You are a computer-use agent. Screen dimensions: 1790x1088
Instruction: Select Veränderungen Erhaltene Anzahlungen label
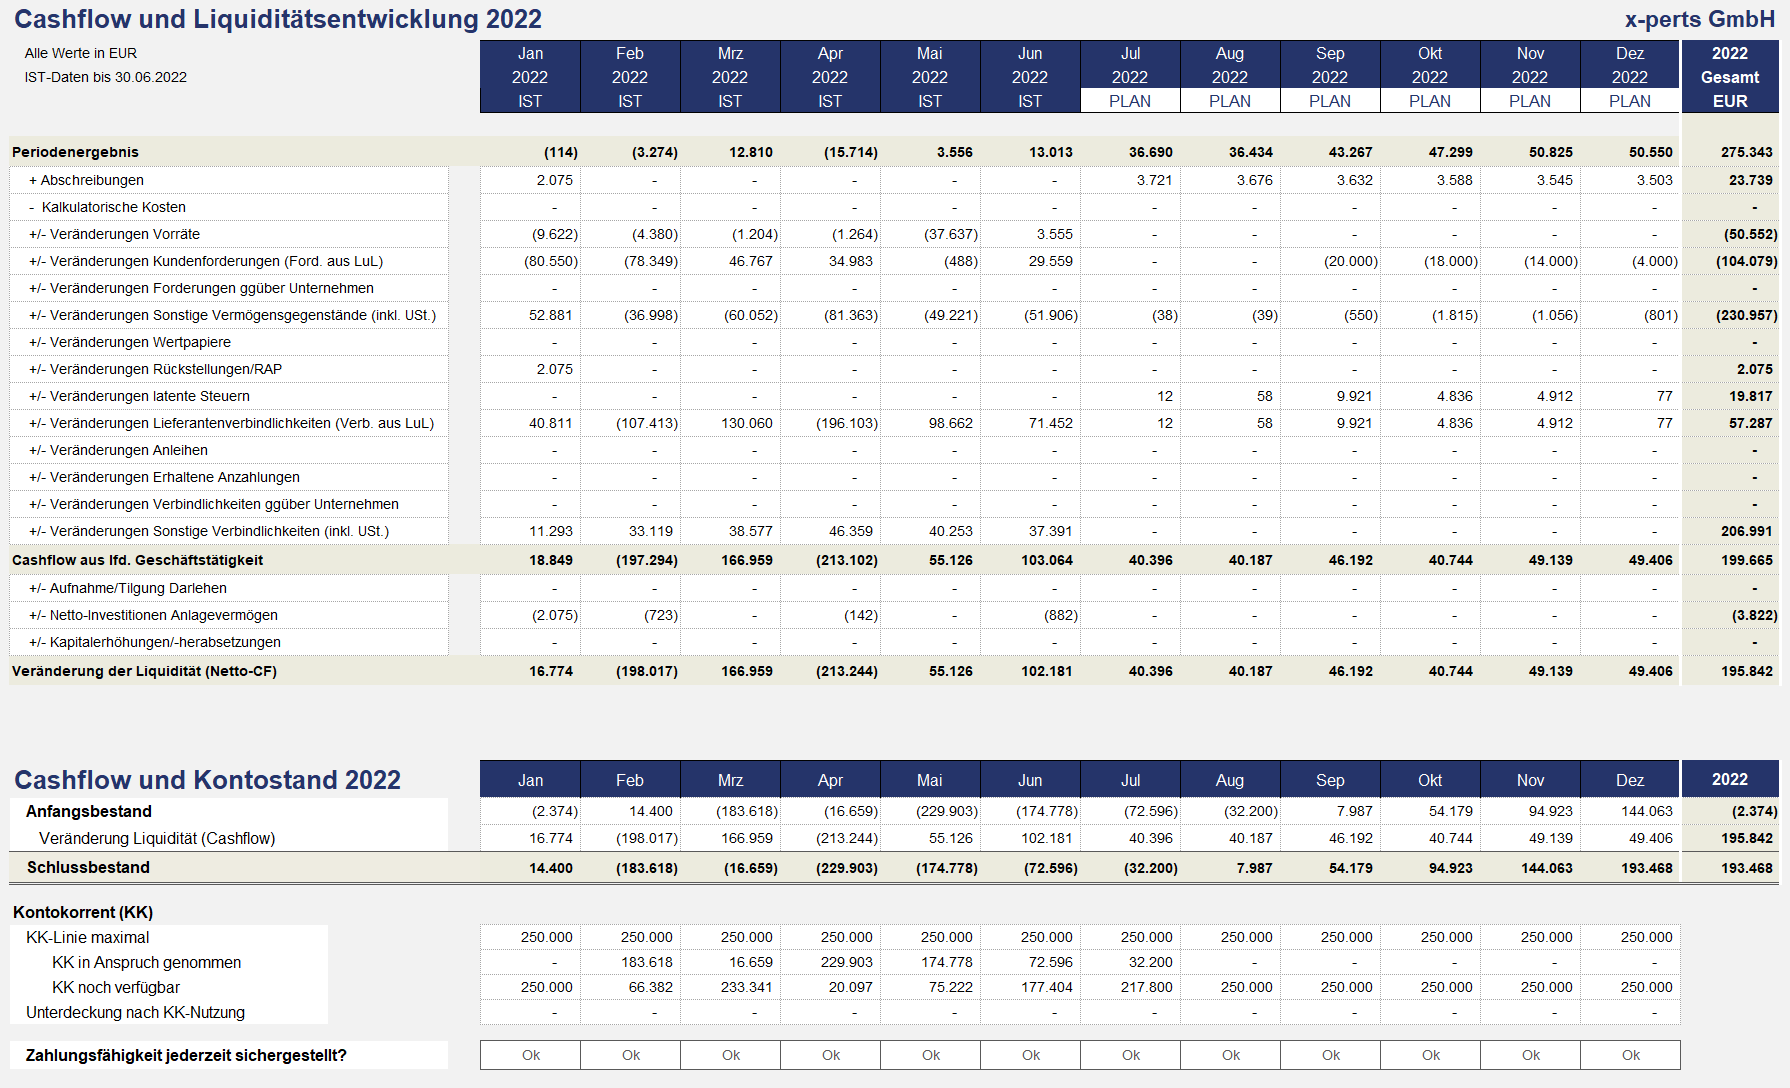point(164,477)
